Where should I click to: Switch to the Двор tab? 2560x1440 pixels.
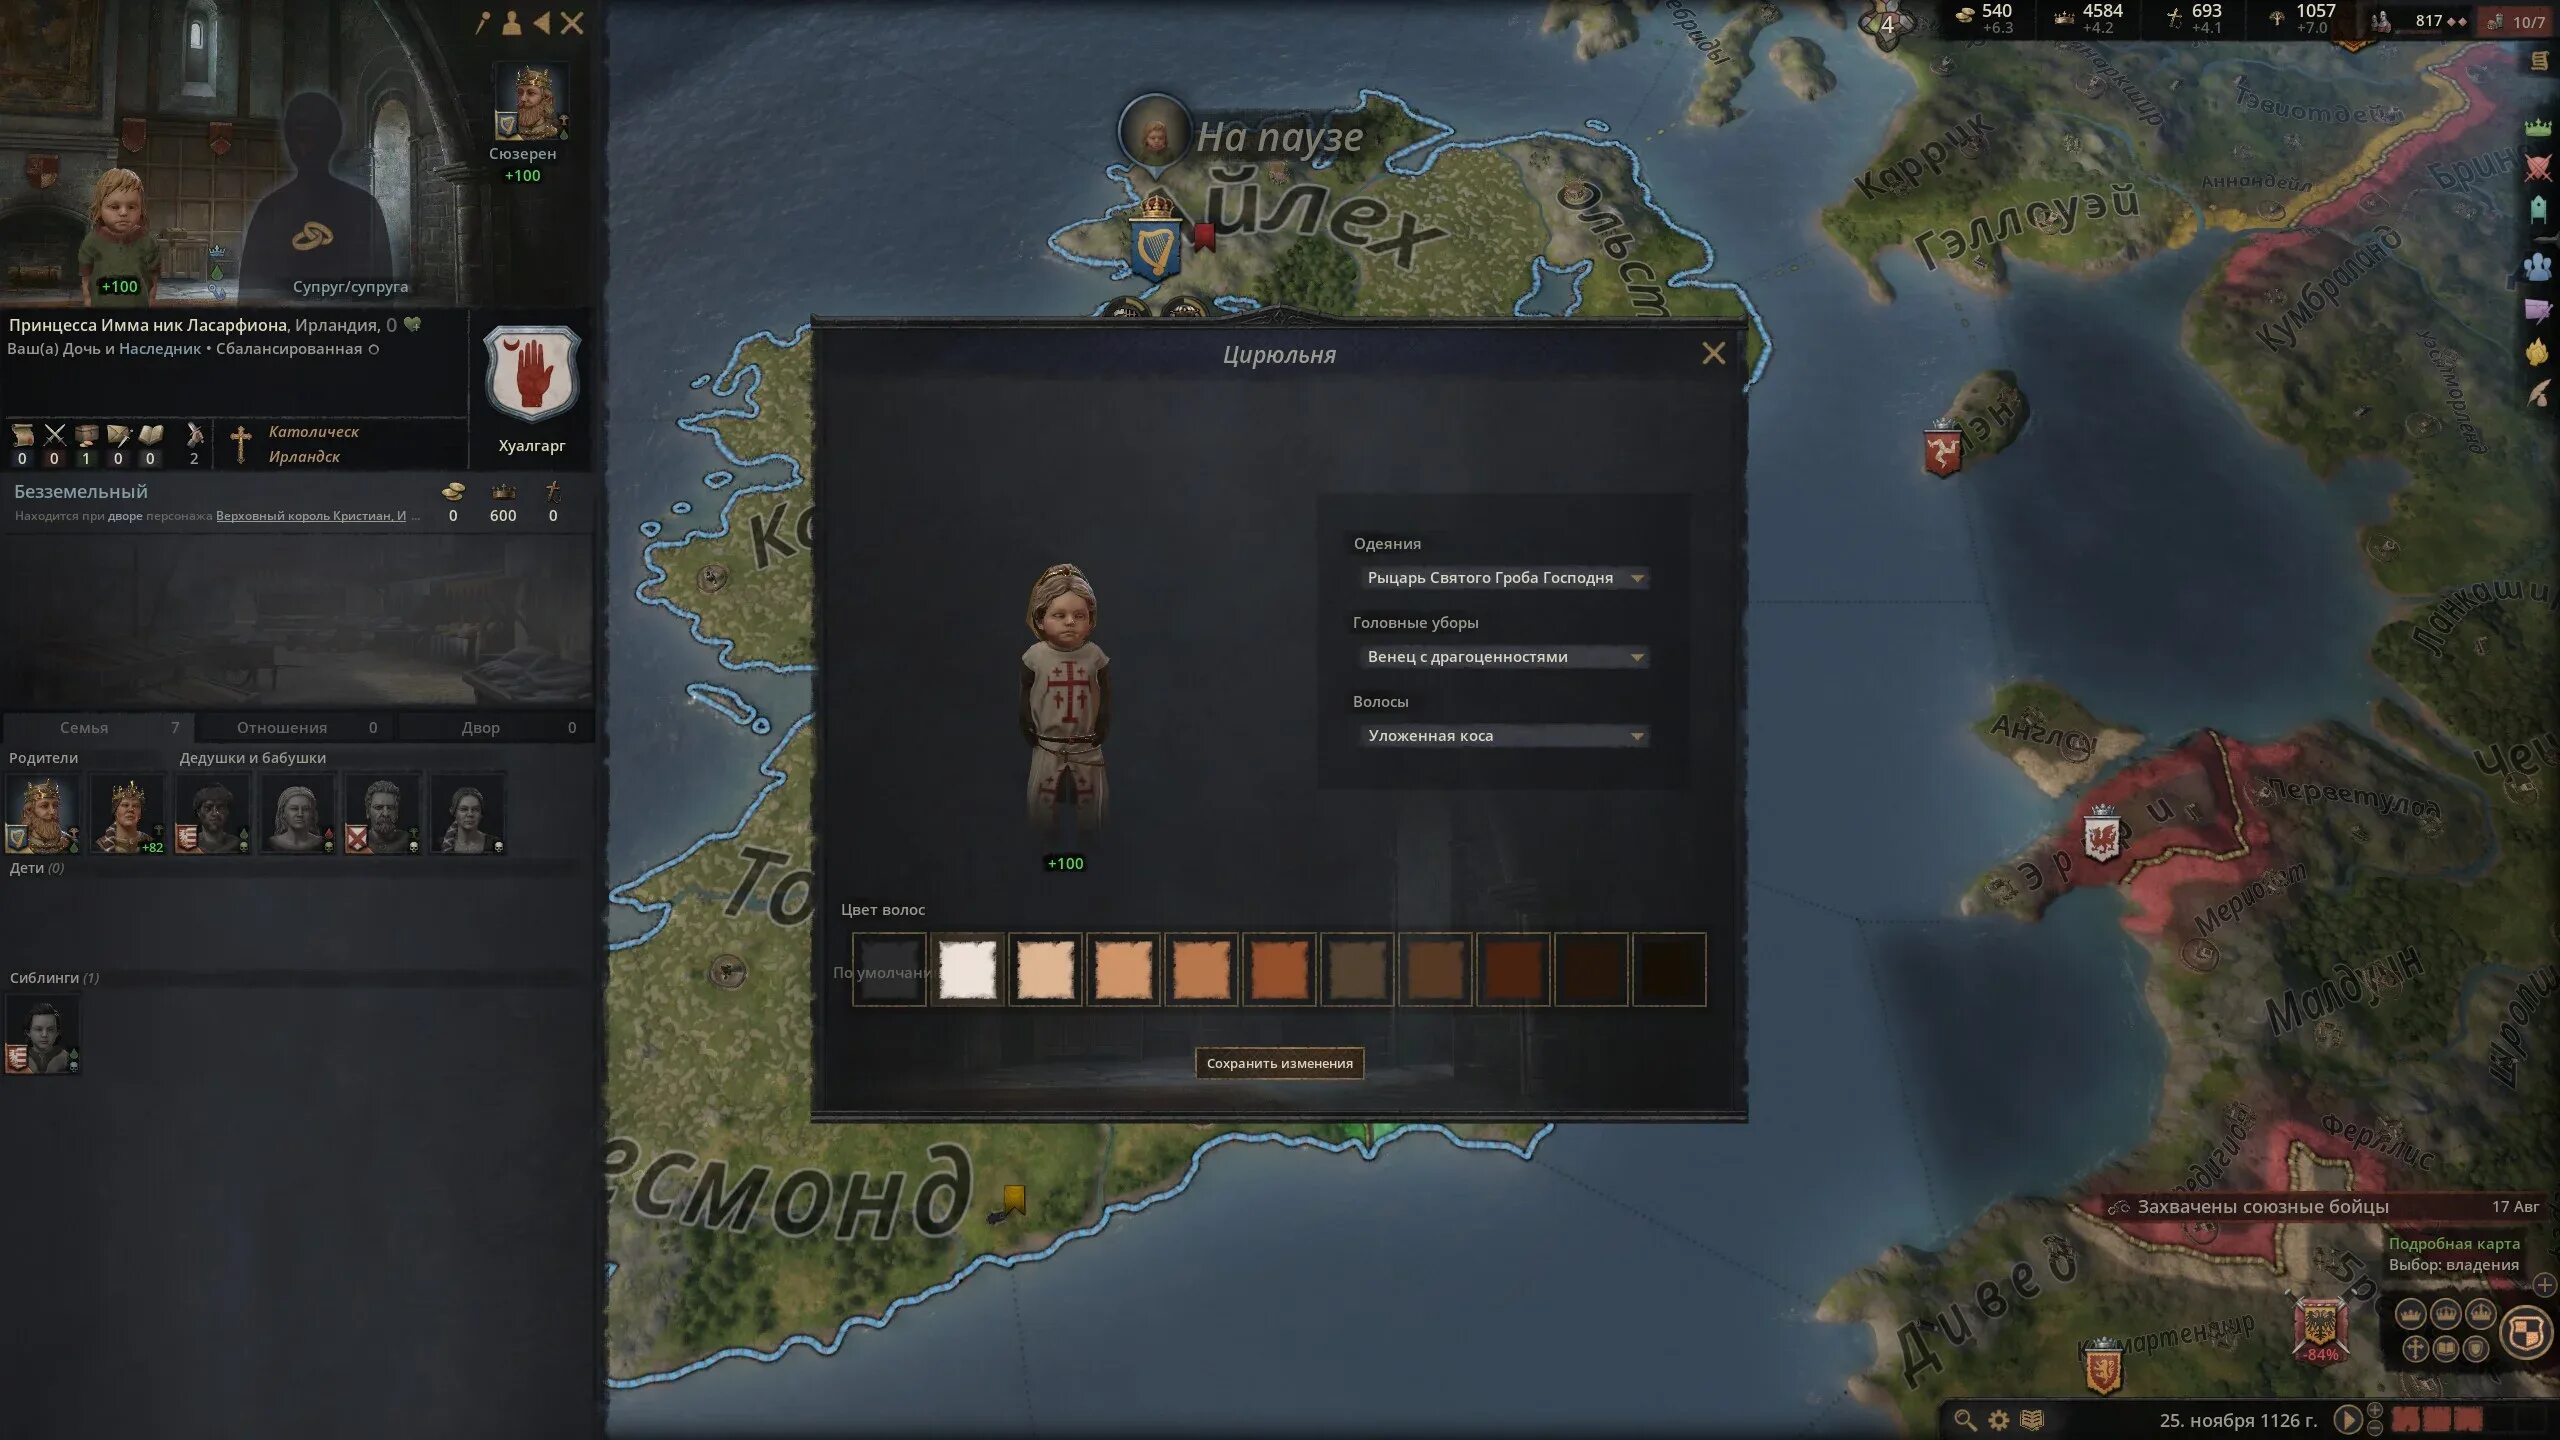(x=496, y=728)
